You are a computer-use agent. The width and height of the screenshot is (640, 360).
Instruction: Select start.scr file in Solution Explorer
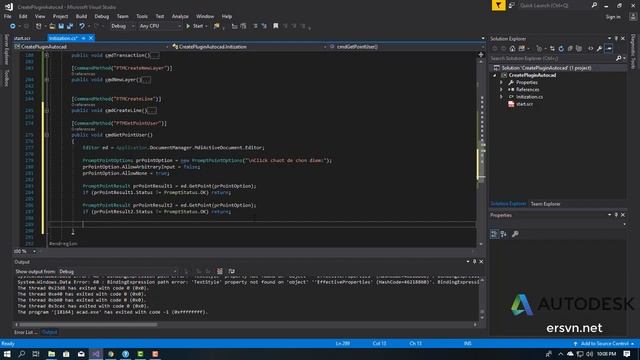click(x=524, y=104)
